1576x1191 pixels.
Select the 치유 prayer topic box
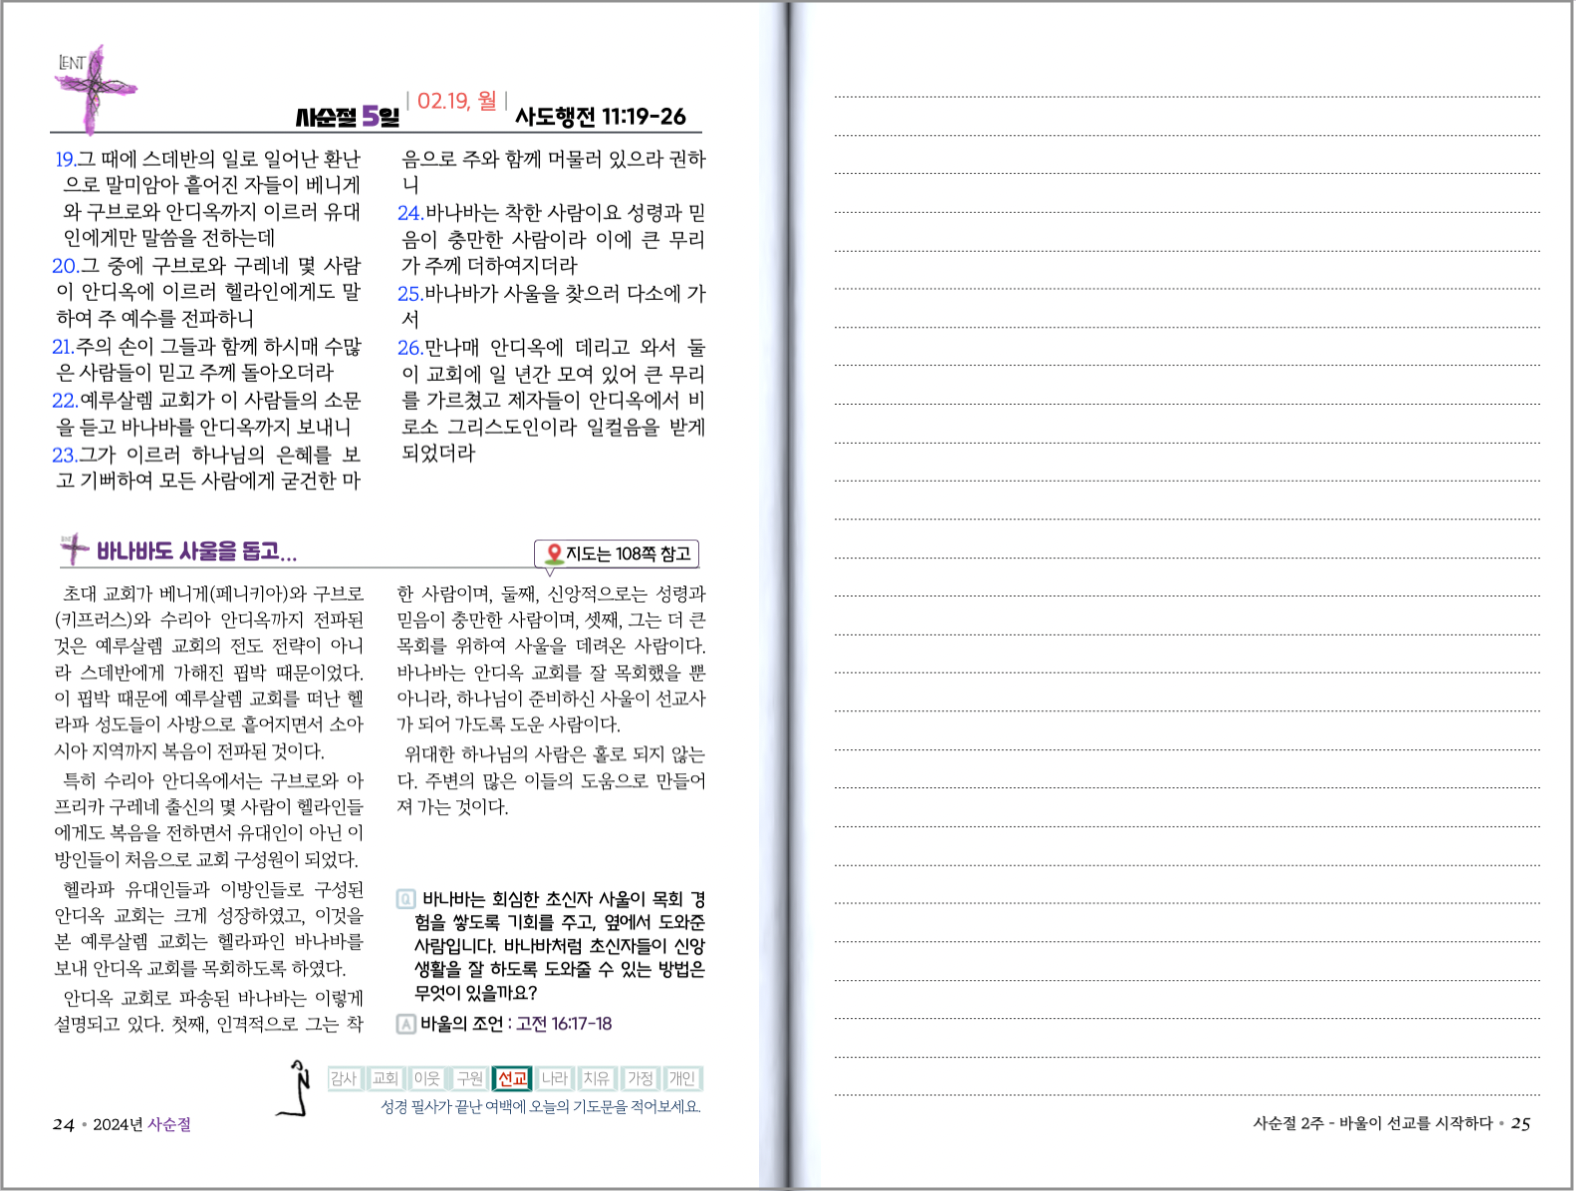(597, 1078)
